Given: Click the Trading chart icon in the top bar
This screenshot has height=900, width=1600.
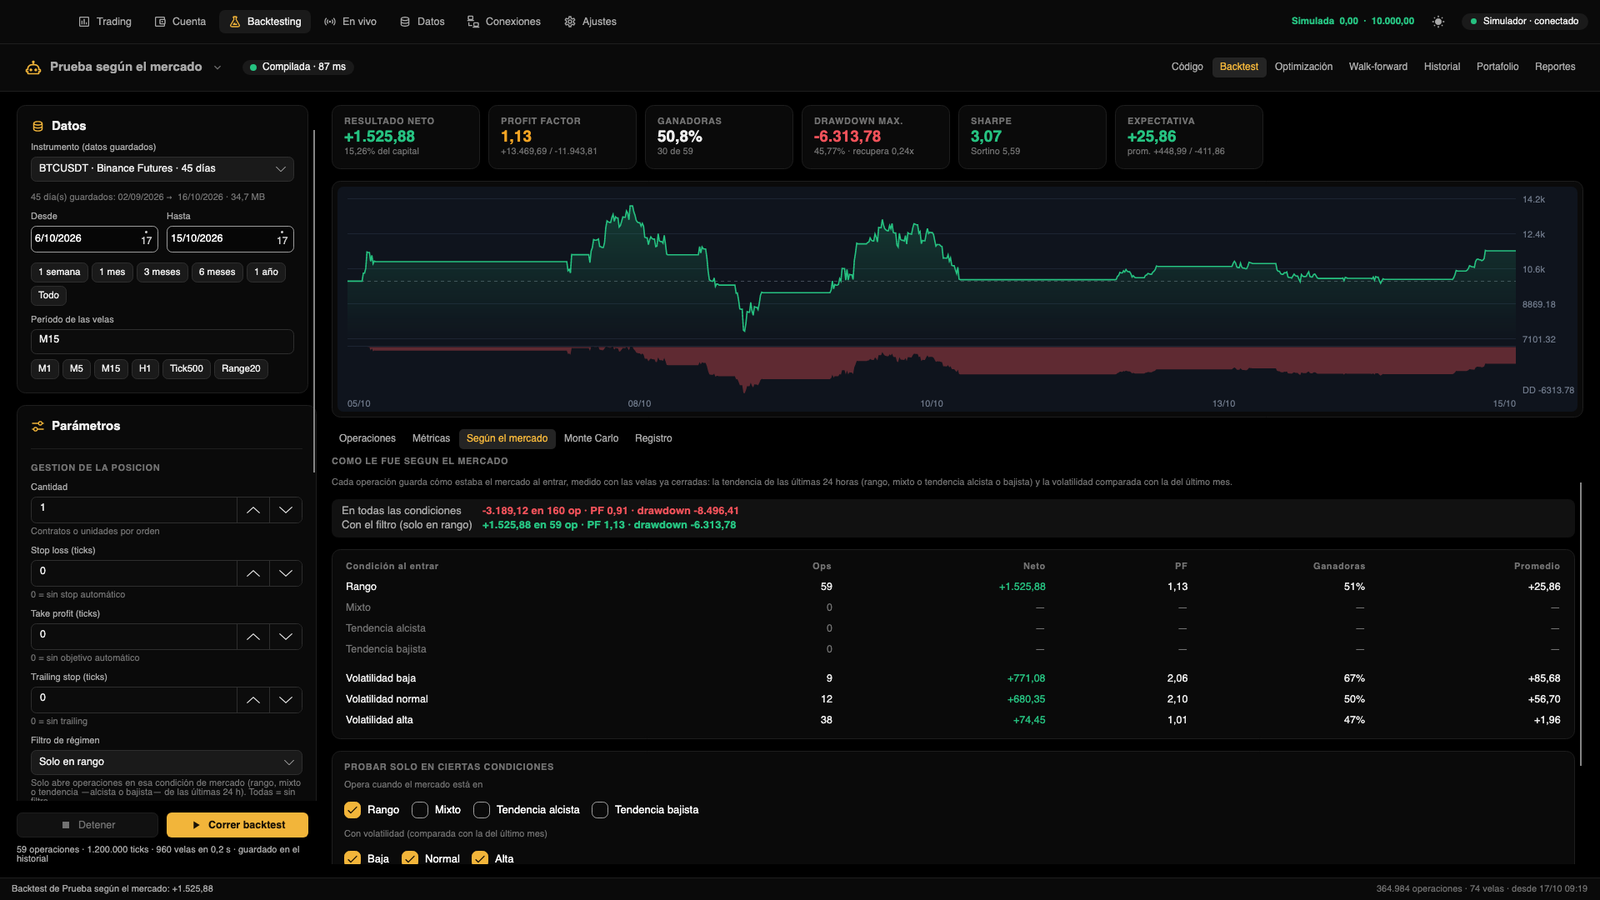Looking at the screenshot, I should click(84, 21).
